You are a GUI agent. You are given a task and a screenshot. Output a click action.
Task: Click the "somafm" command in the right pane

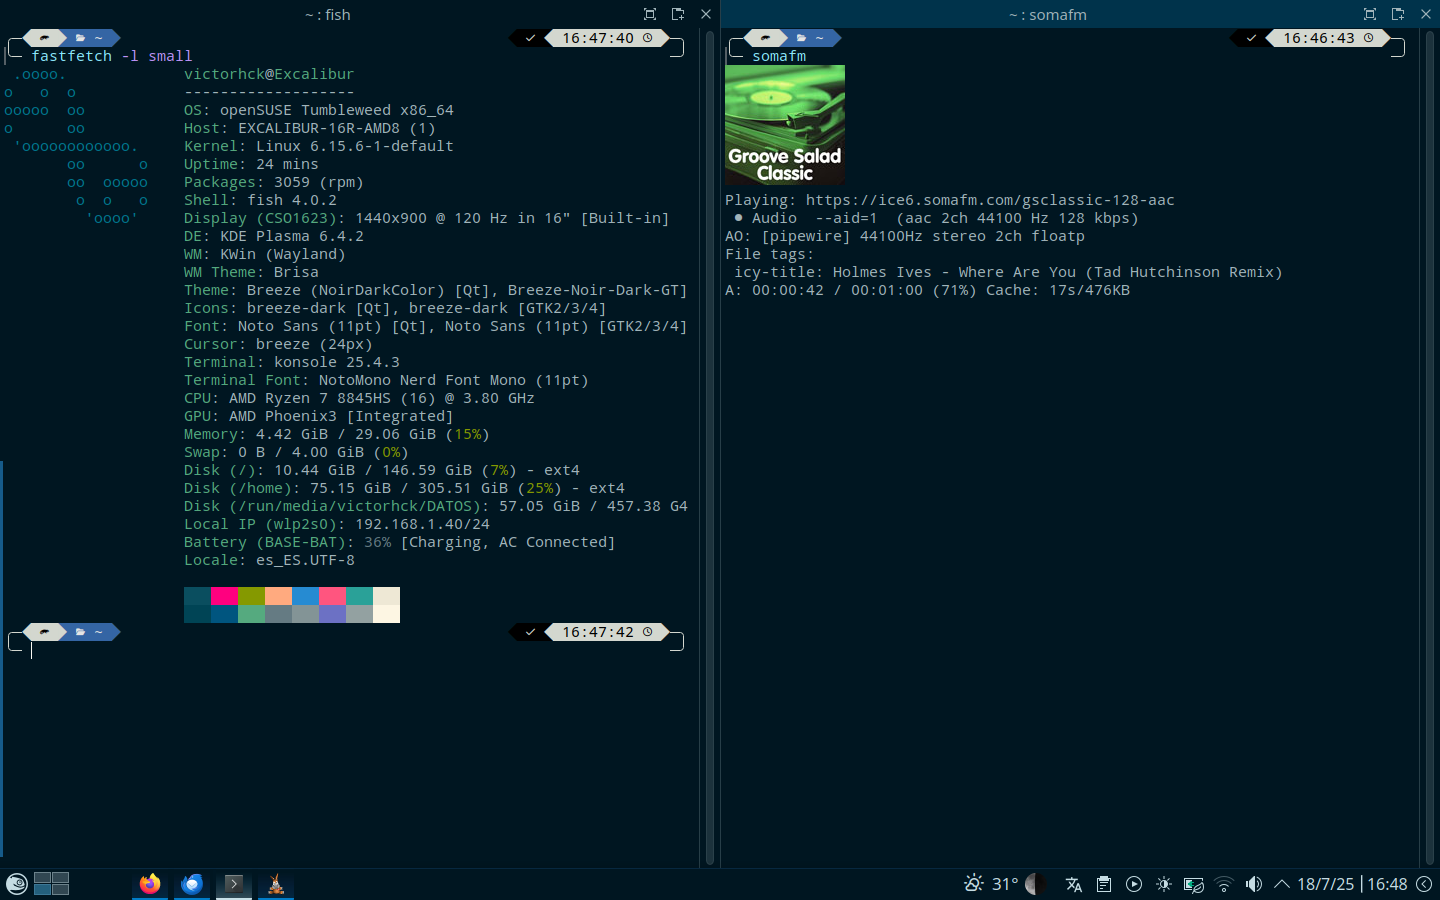[x=779, y=56]
